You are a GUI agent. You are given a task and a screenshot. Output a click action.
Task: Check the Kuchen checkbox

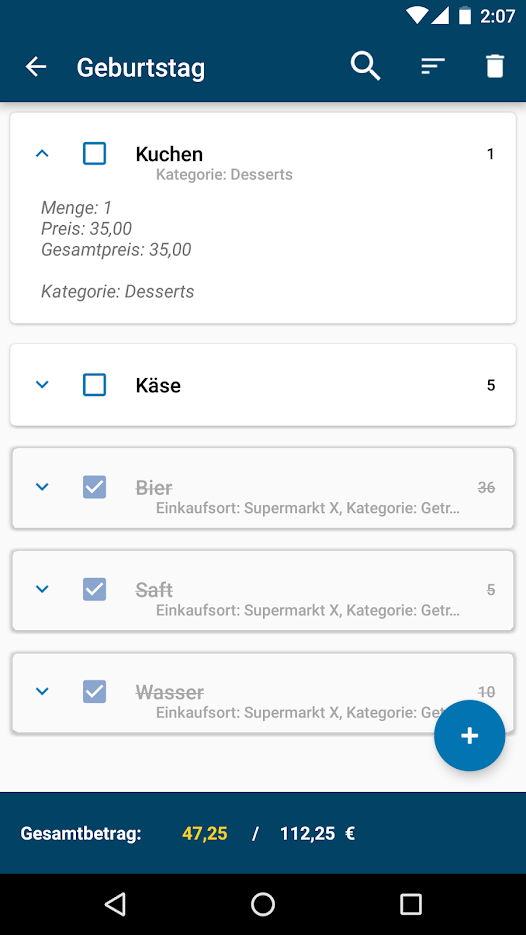pyautogui.click(x=94, y=154)
